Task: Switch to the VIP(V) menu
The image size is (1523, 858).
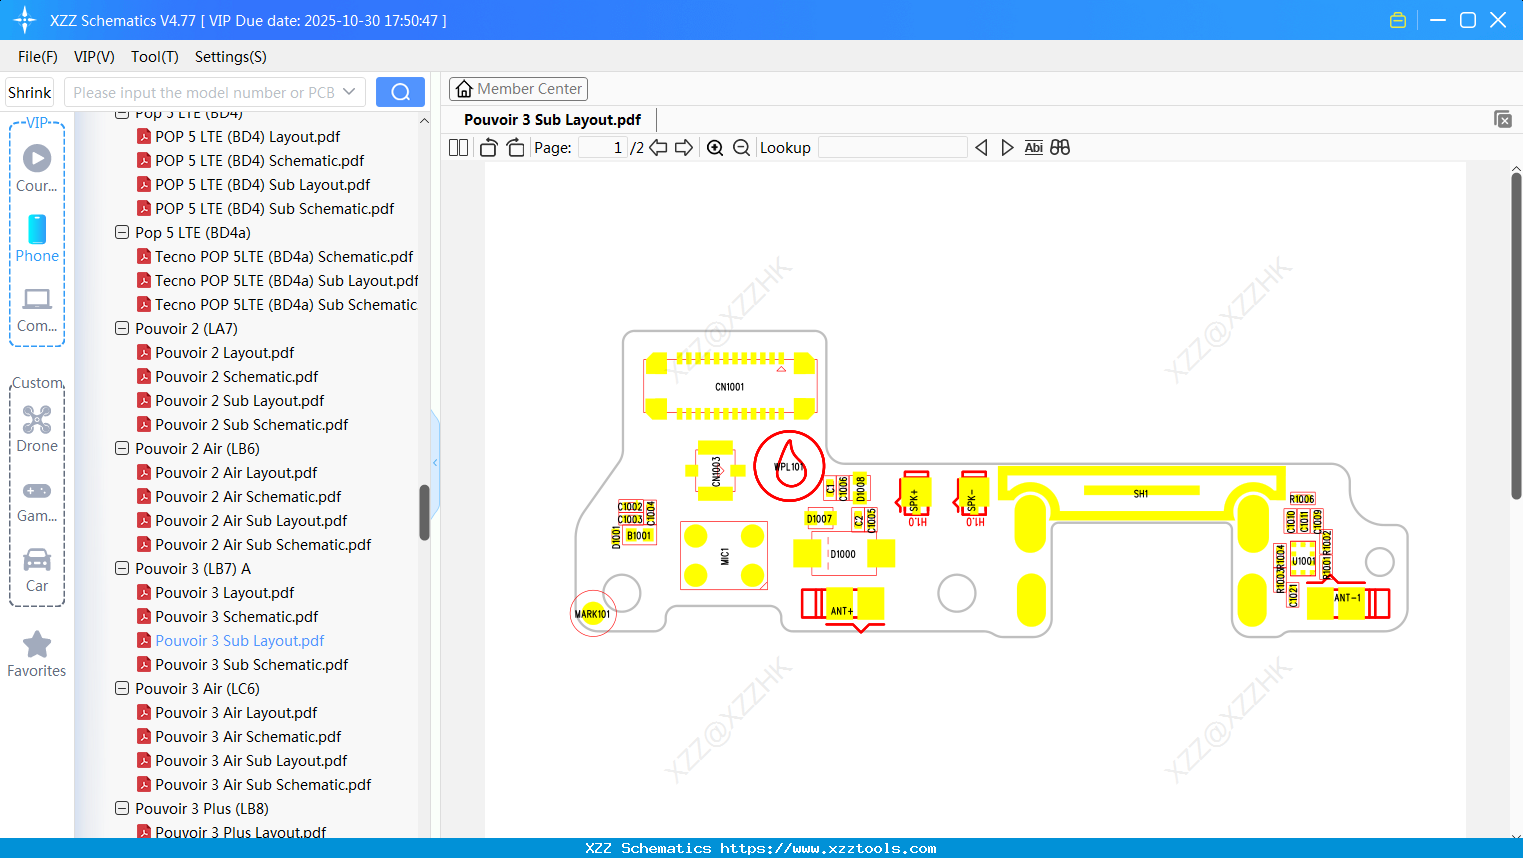Action: point(93,57)
